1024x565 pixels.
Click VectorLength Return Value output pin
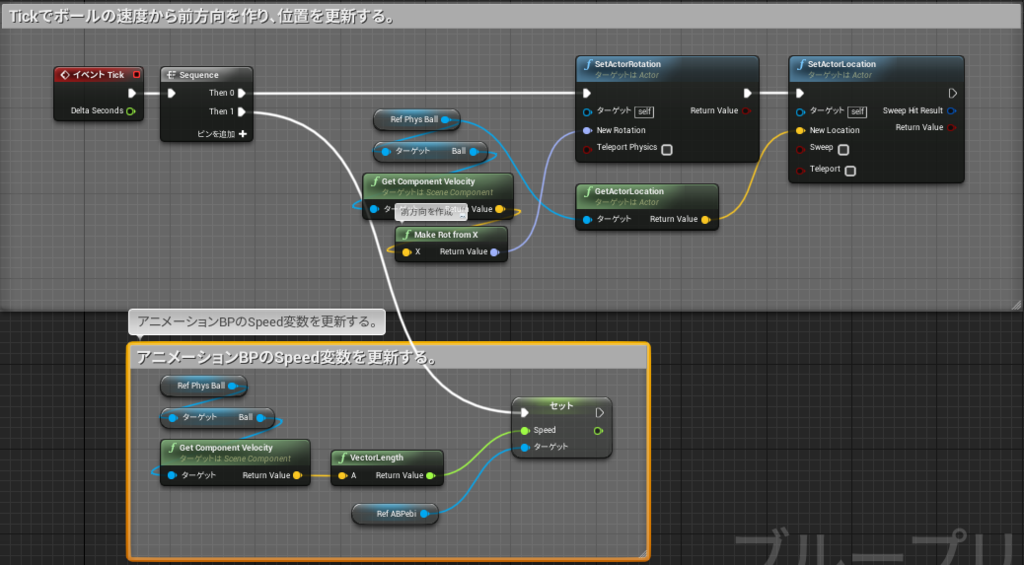430,476
